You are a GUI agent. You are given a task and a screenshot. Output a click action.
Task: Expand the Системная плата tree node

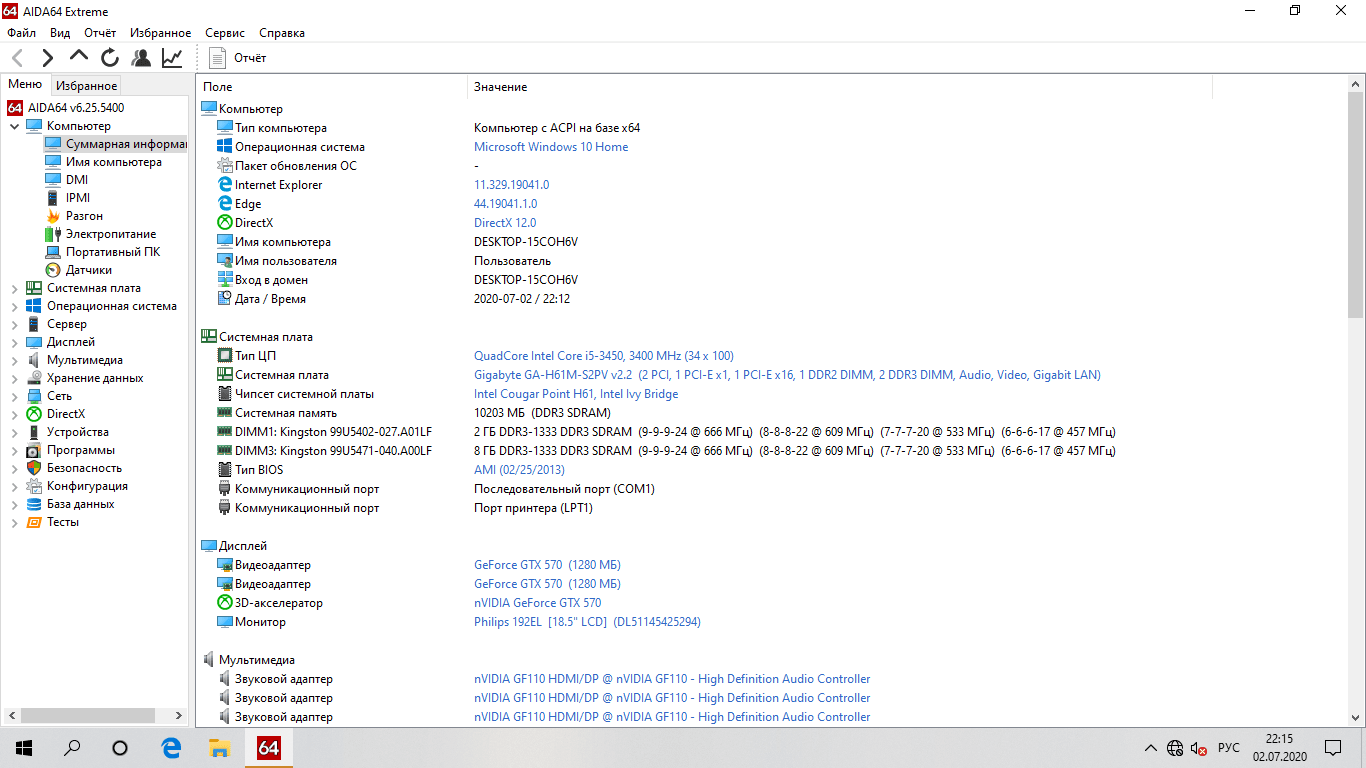point(14,288)
